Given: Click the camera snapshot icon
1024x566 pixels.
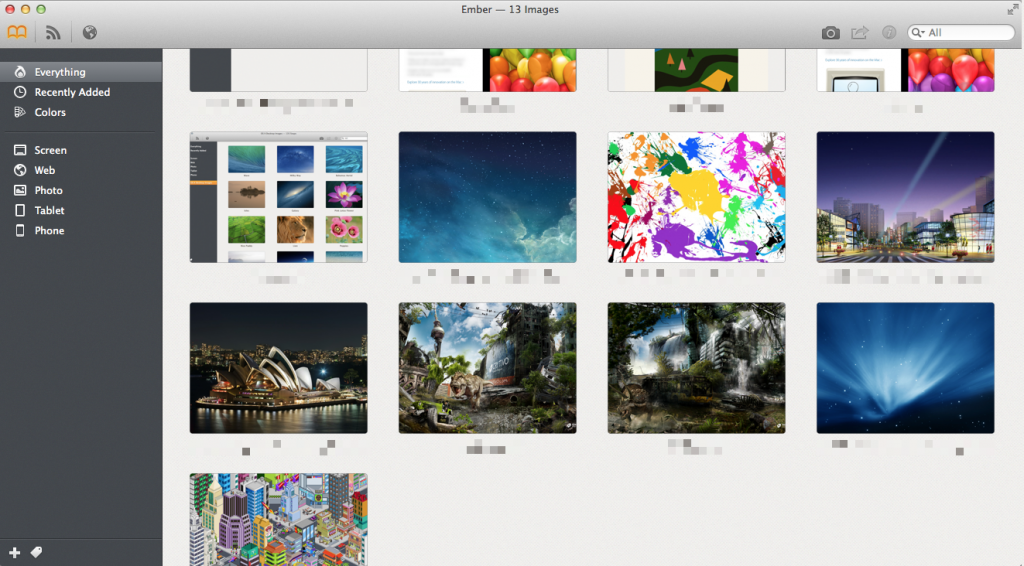Looking at the screenshot, I should click(830, 33).
